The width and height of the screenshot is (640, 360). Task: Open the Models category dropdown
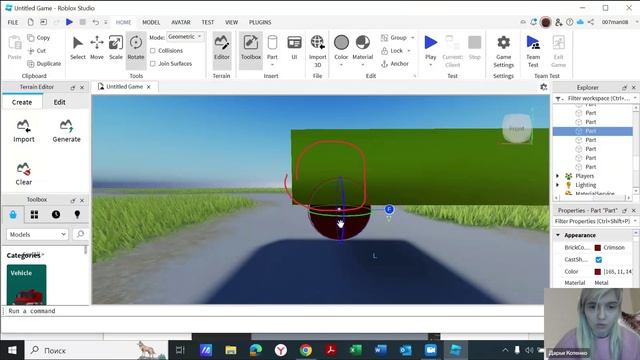(x=37, y=234)
